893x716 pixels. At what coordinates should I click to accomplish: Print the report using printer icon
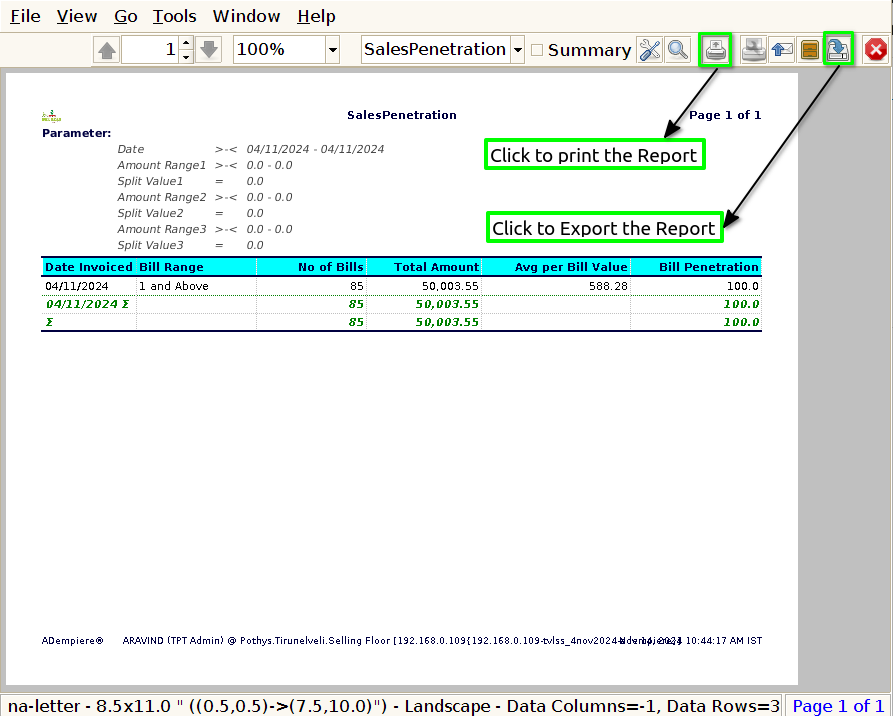(x=715, y=50)
